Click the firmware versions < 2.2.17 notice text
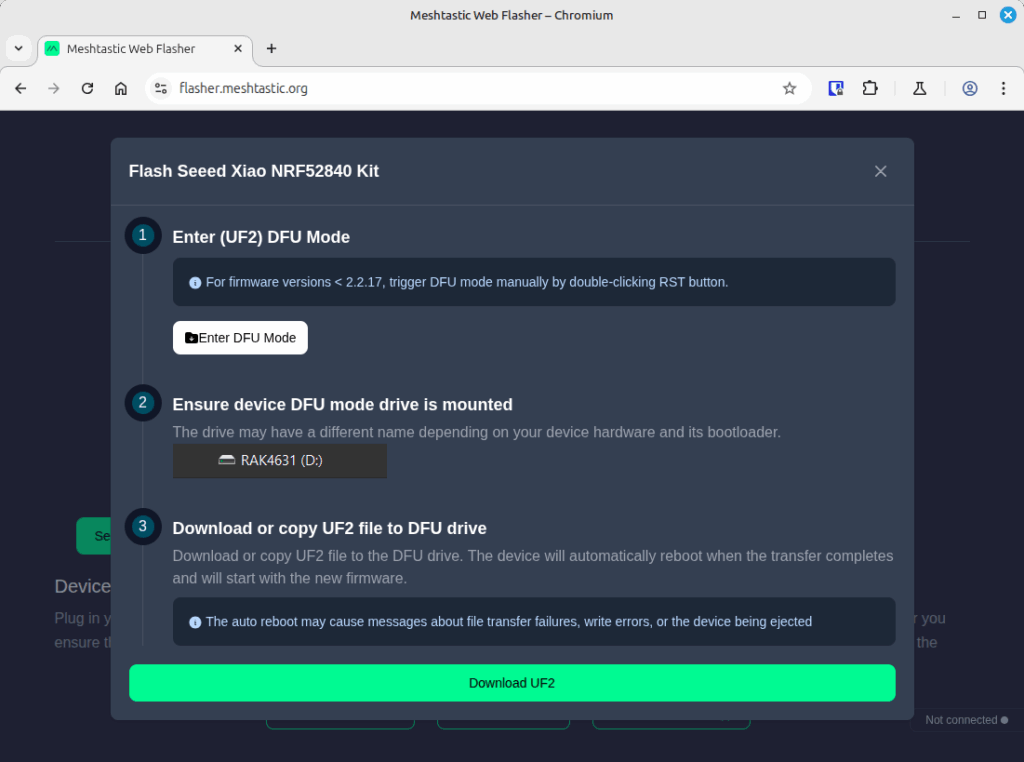The image size is (1024, 762). [467, 282]
